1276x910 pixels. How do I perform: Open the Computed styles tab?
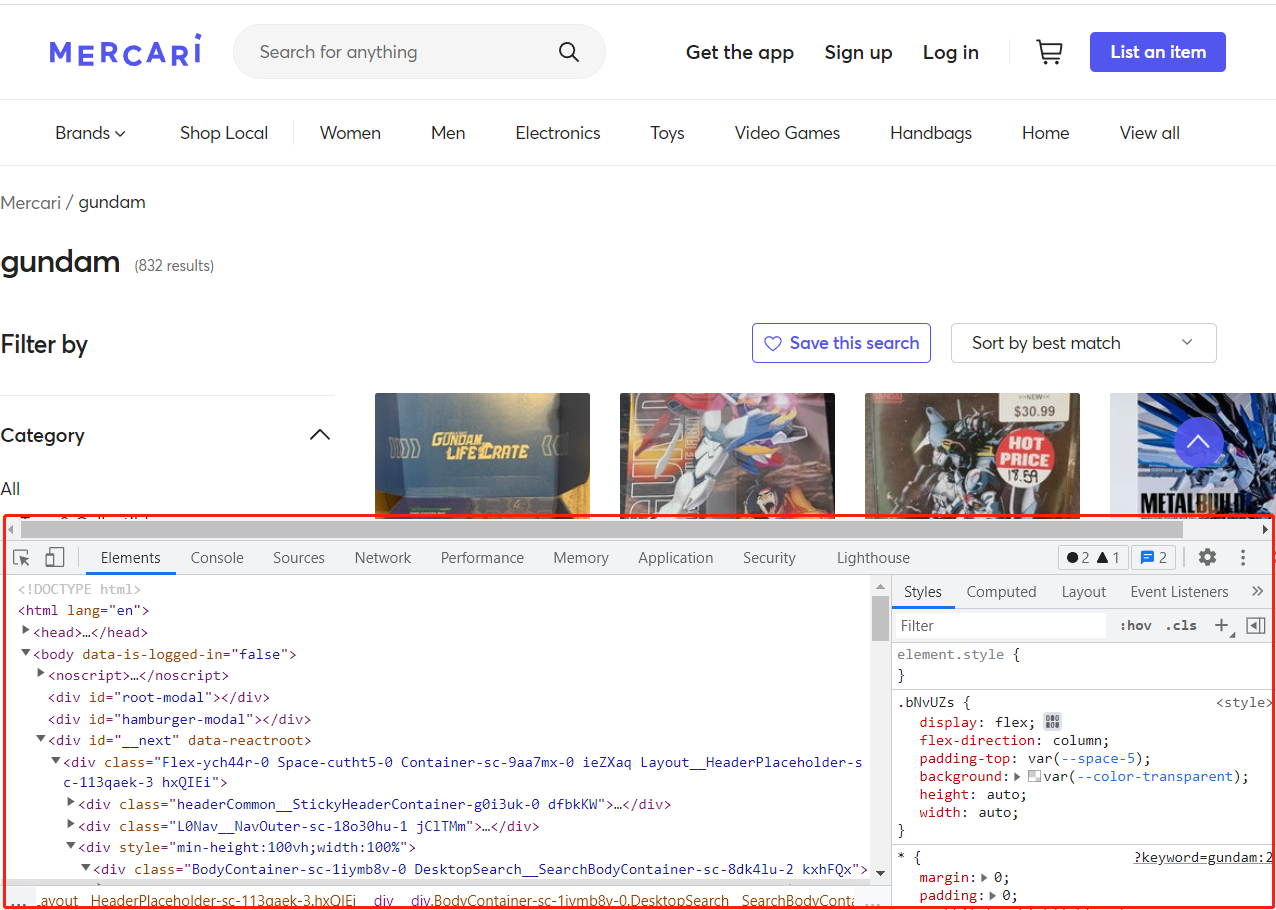tap(1001, 592)
